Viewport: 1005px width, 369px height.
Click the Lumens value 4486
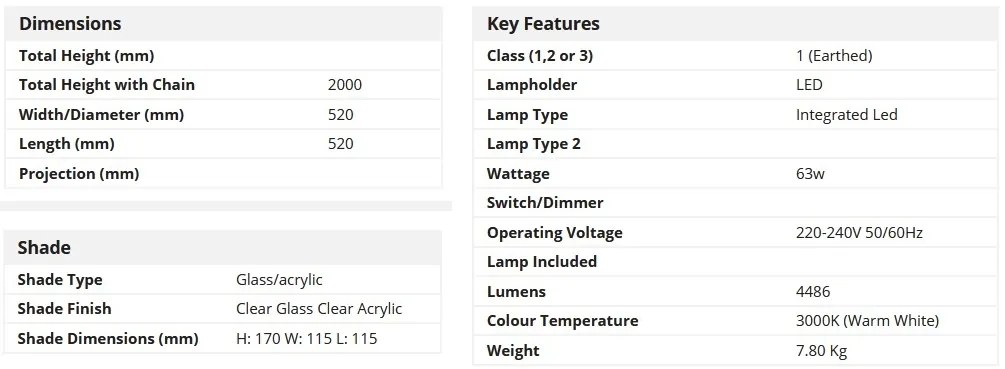tap(813, 291)
